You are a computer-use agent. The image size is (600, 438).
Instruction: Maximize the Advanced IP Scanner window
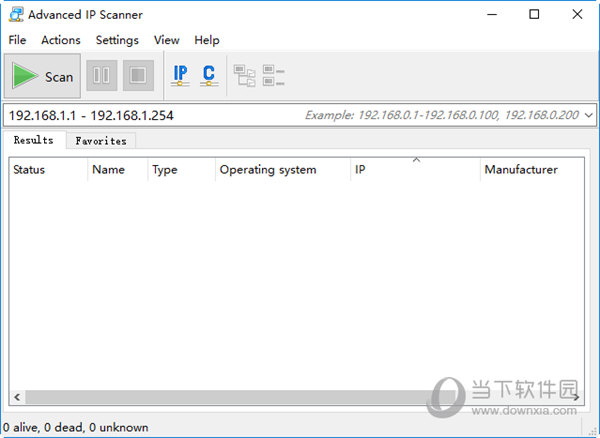[x=534, y=15]
